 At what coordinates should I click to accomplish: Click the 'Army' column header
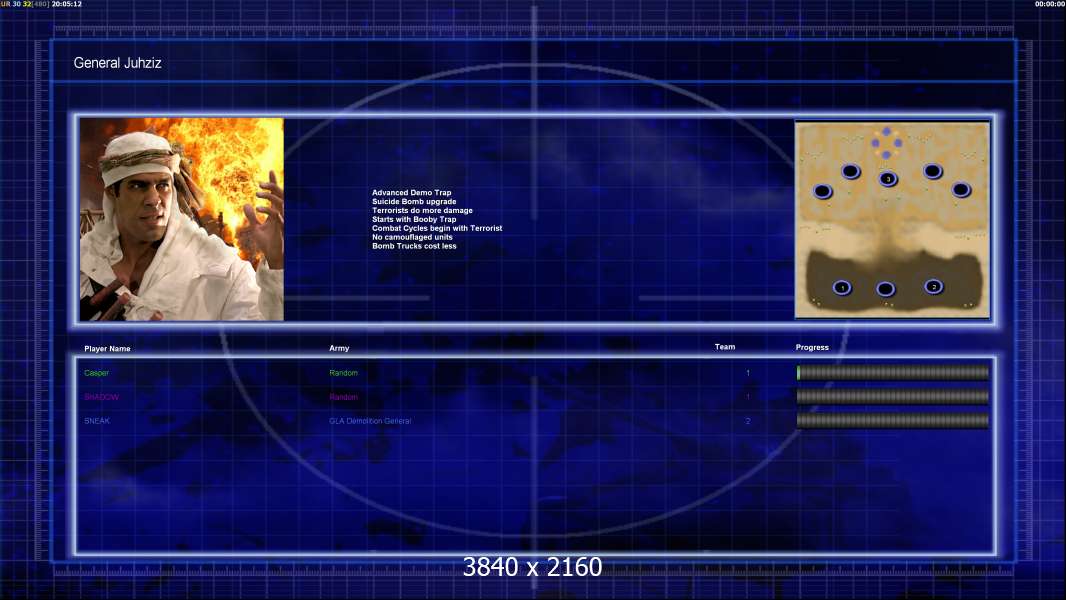(x=339, y=348)
